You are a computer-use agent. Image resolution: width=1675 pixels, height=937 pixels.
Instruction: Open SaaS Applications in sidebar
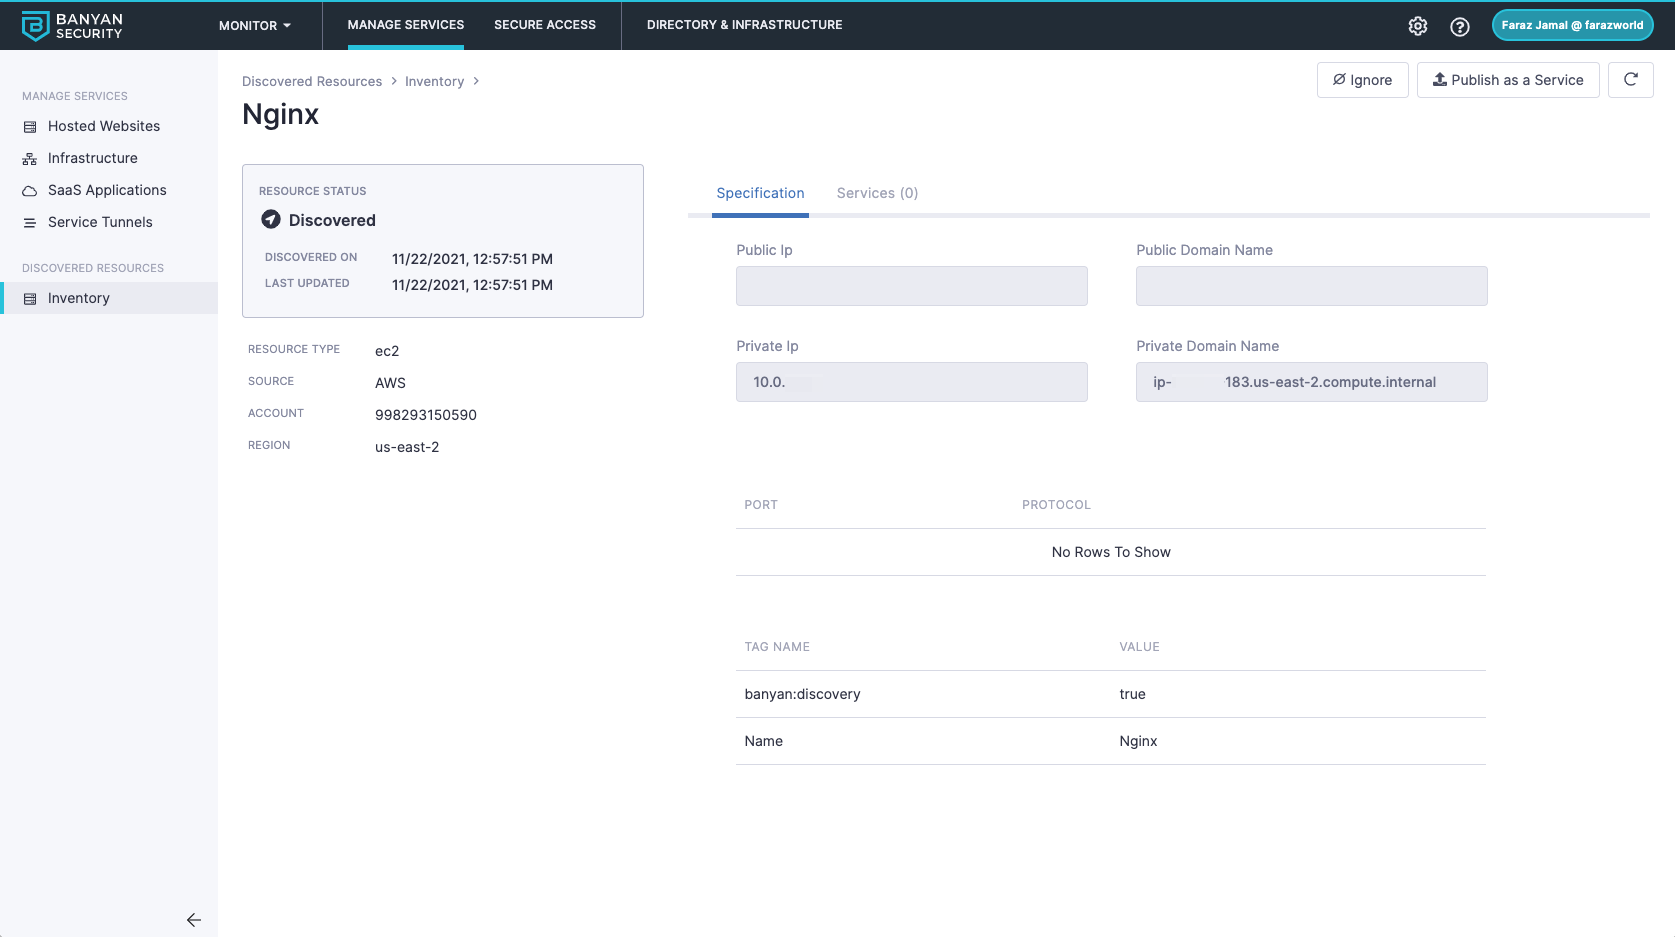click(x=109, y=190)
